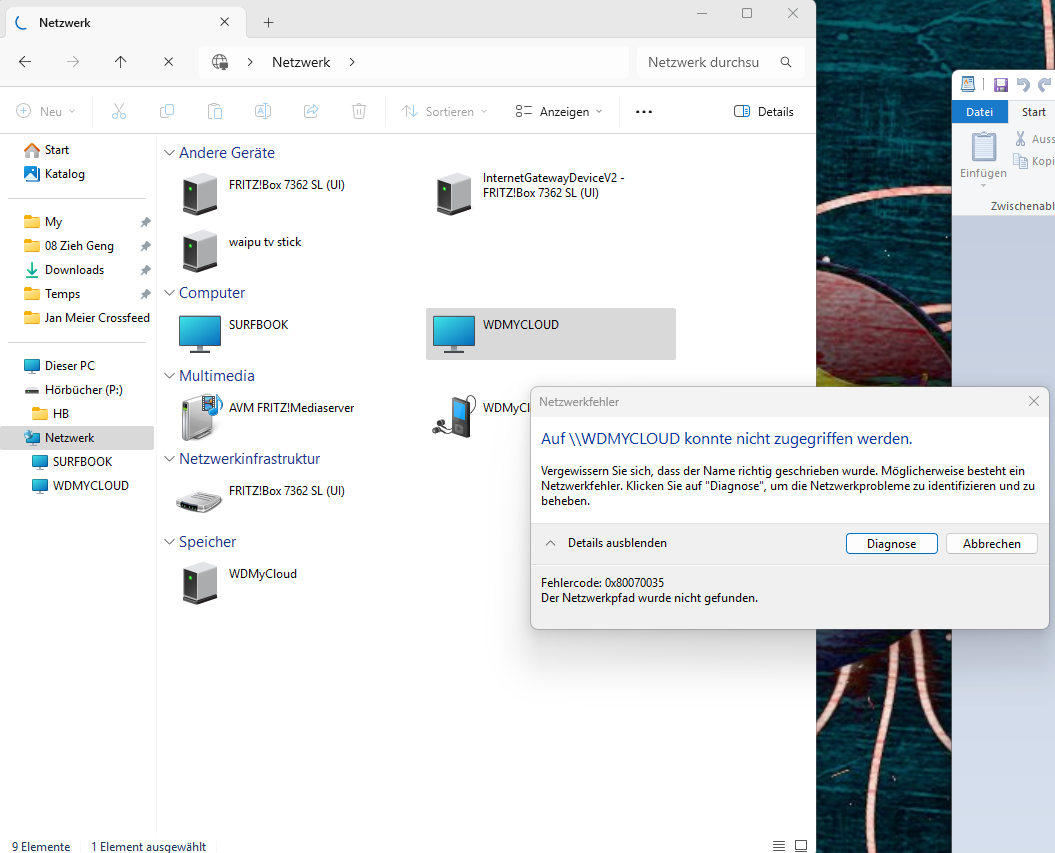
Task: Go back using the back arrow
Action: (x=25, y=62)
